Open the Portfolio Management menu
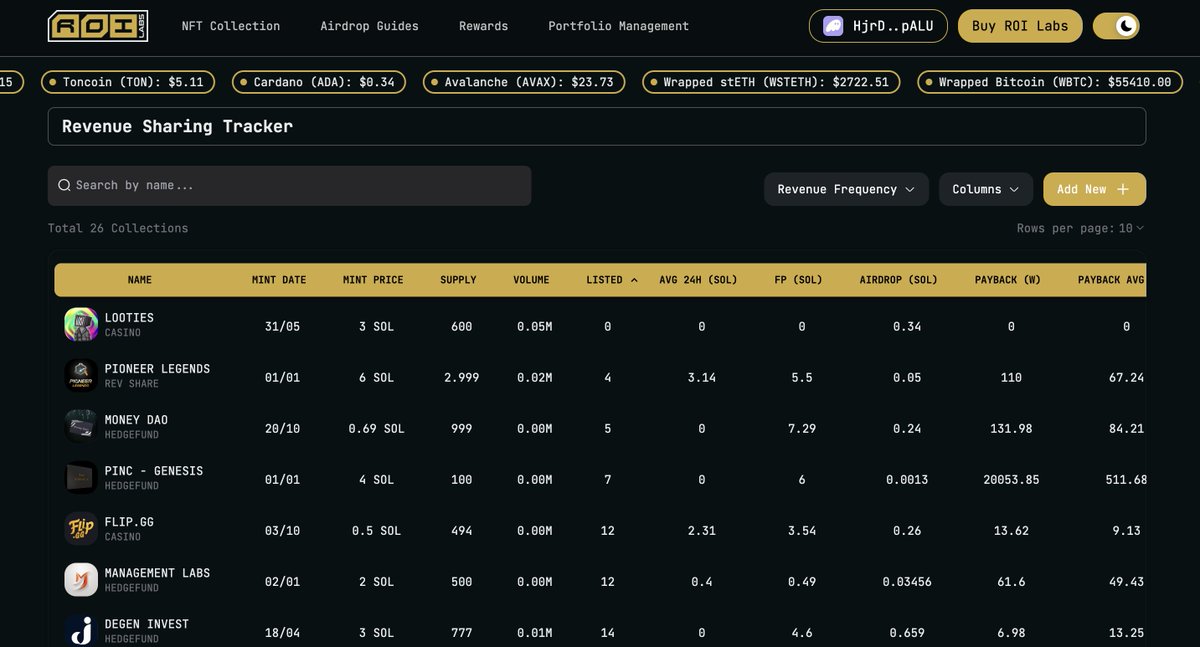This screenshot has height=647, width=1200. coord(618,26)
